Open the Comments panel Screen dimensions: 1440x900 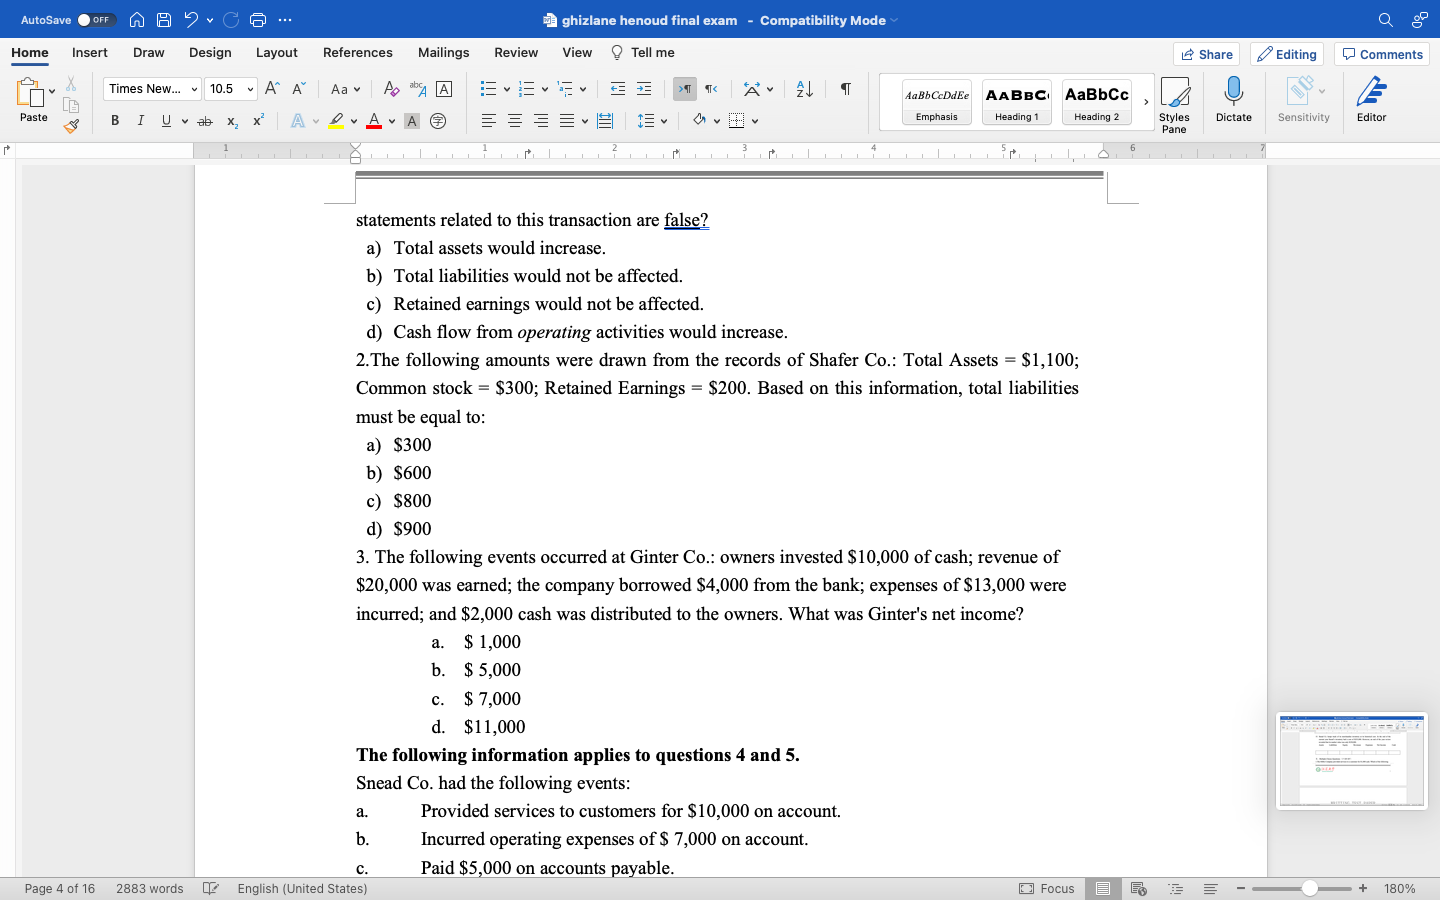click(x=1381, y=54)
